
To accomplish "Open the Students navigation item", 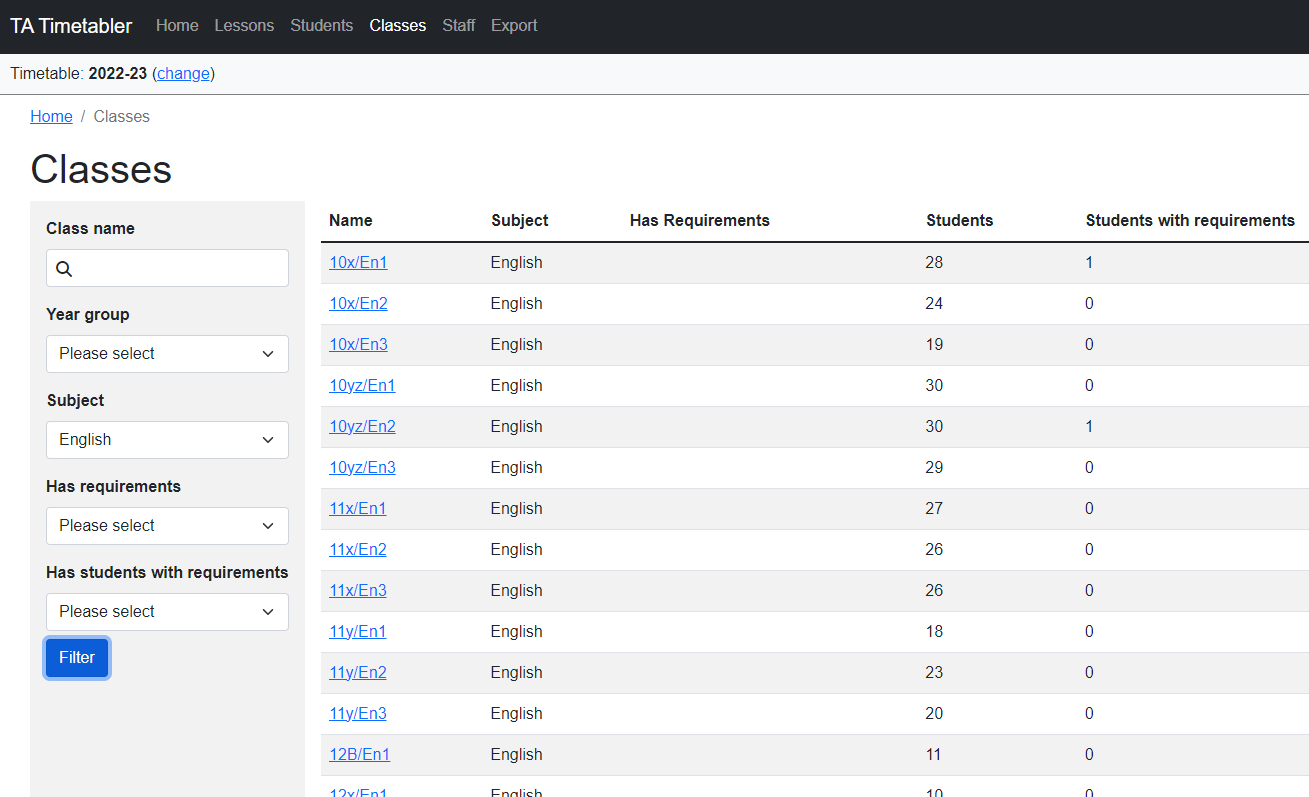I will (321, 26).
